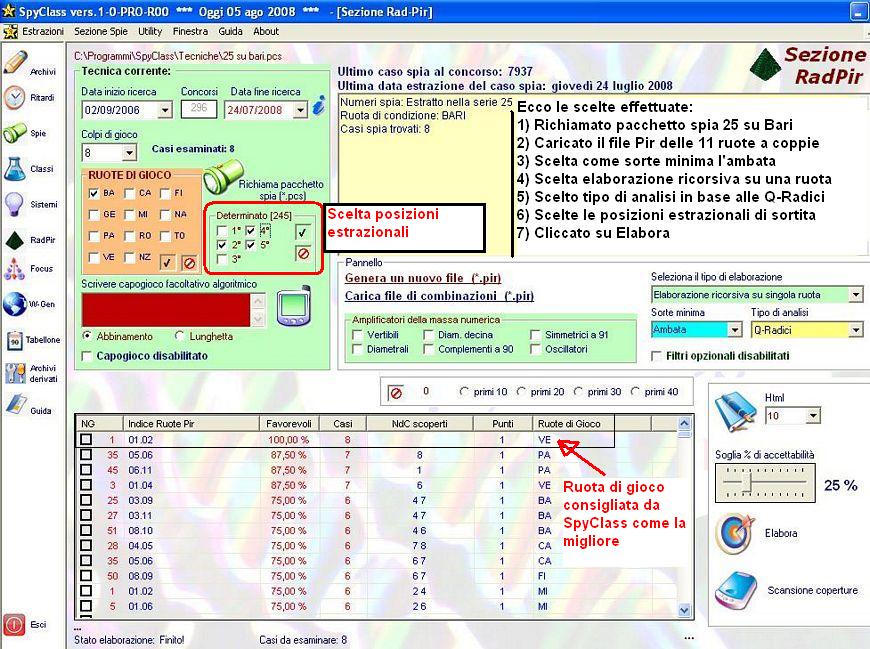This screenshot has height=649, width=870.
Task: Open the About menu
Action: pyautogui.click(x=266, y=32)
